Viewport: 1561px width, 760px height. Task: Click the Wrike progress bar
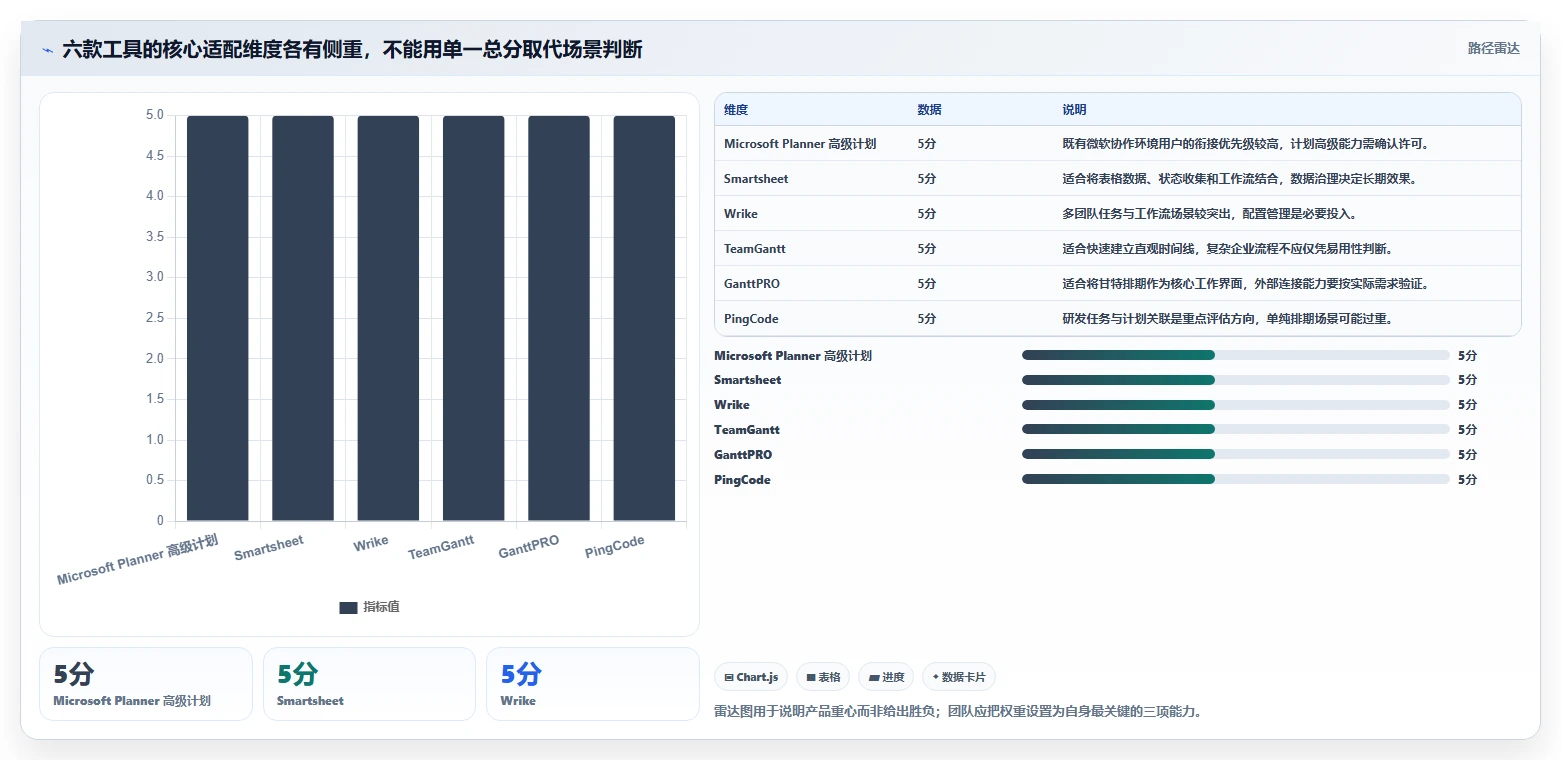[1236, 405]
